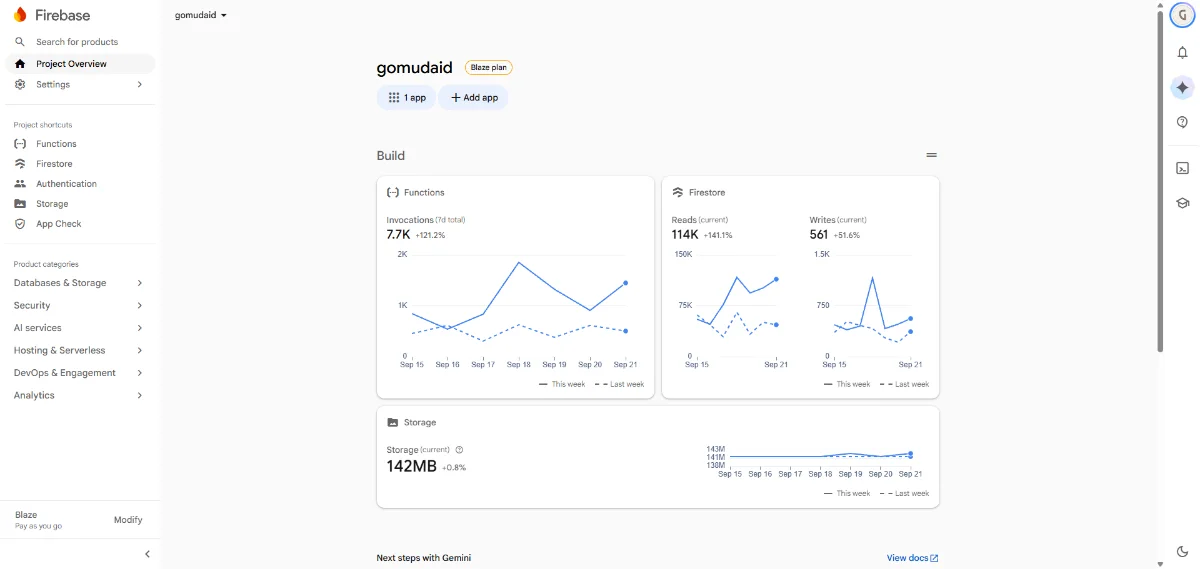This screenshot has width=1200, height=569.
Task: Click the Functions card header icon
Action: tap(393, 192)
